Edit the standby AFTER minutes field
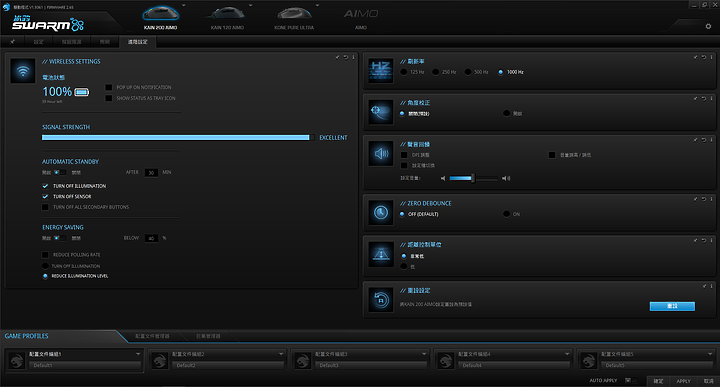Screen dimensions: 720x387 point(151,173)
